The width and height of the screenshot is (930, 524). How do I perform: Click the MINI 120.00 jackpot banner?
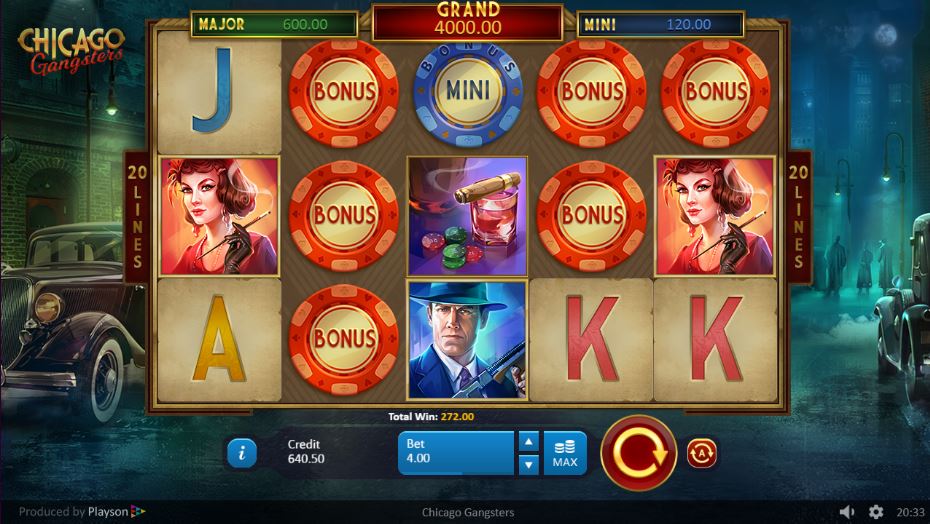click(660, 24)
